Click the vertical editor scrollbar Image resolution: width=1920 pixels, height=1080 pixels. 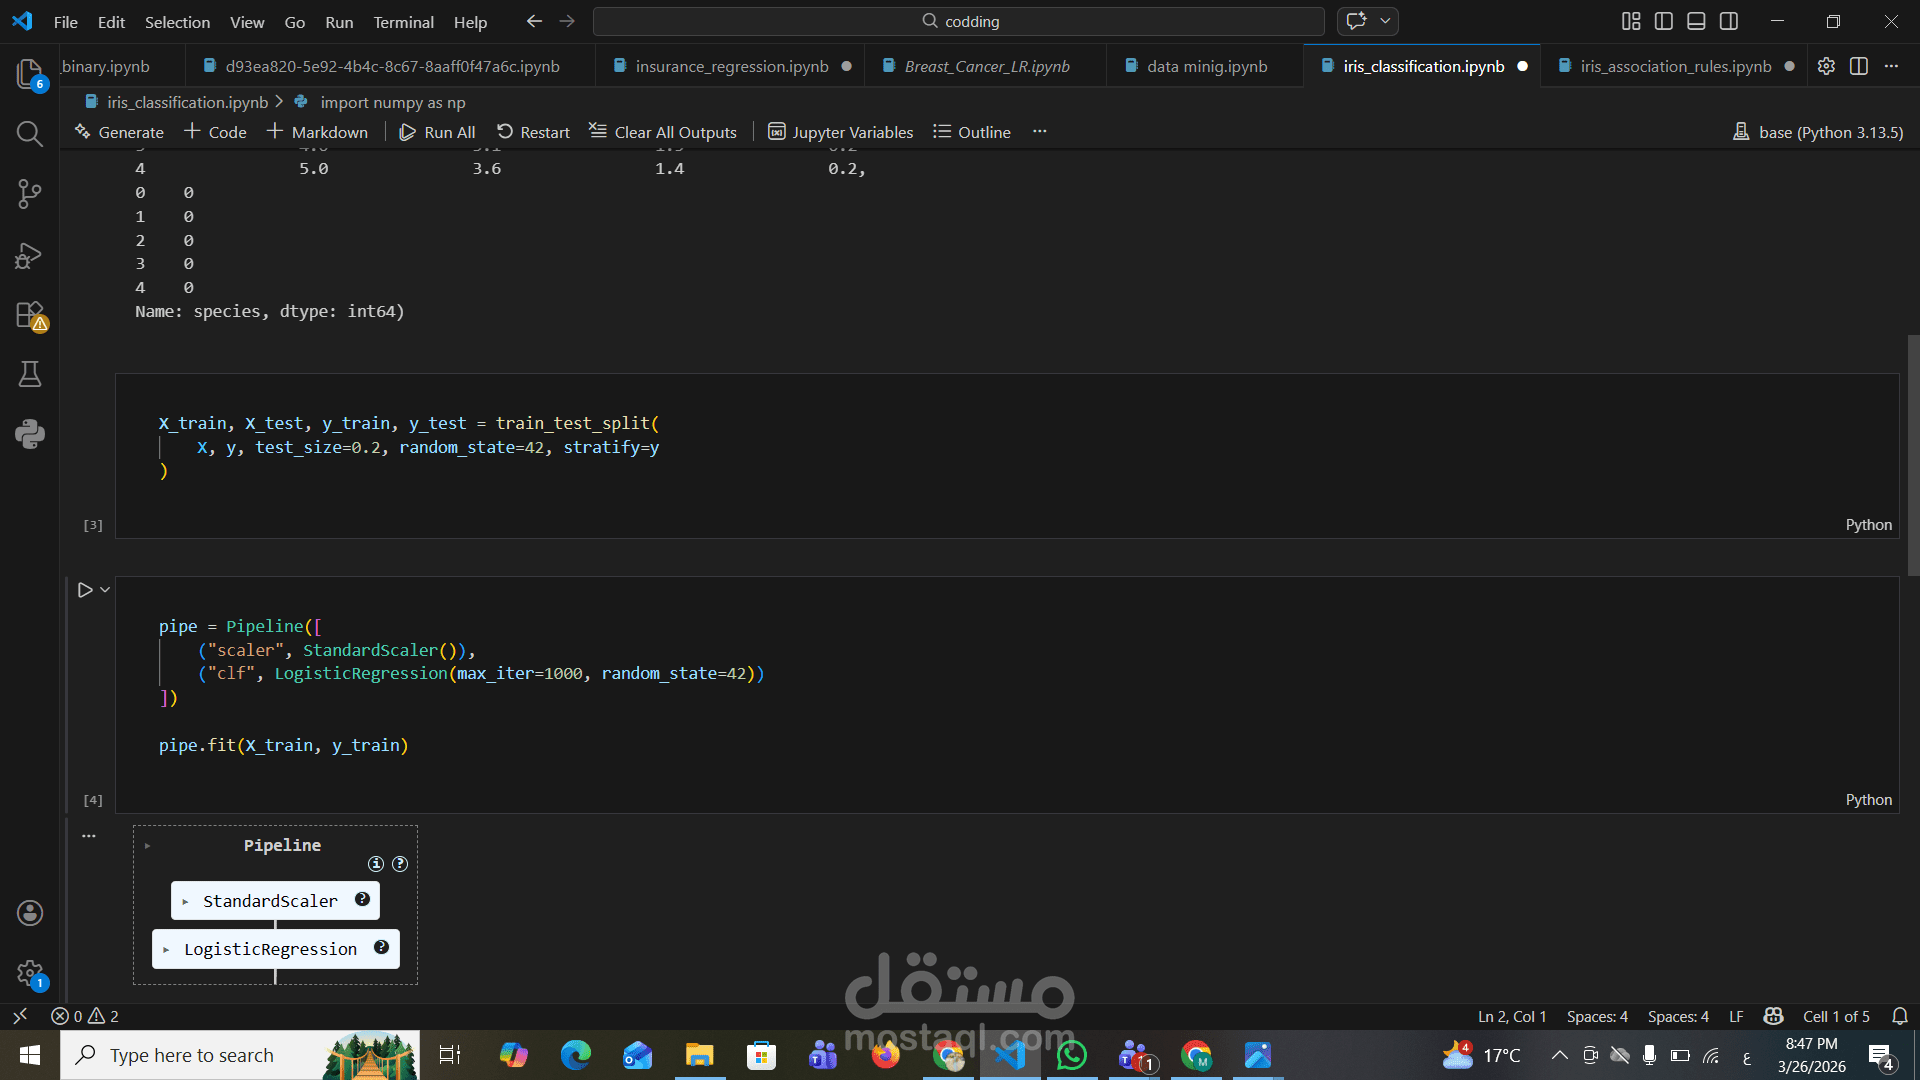pyautogui.click(x=1913, y=455)
